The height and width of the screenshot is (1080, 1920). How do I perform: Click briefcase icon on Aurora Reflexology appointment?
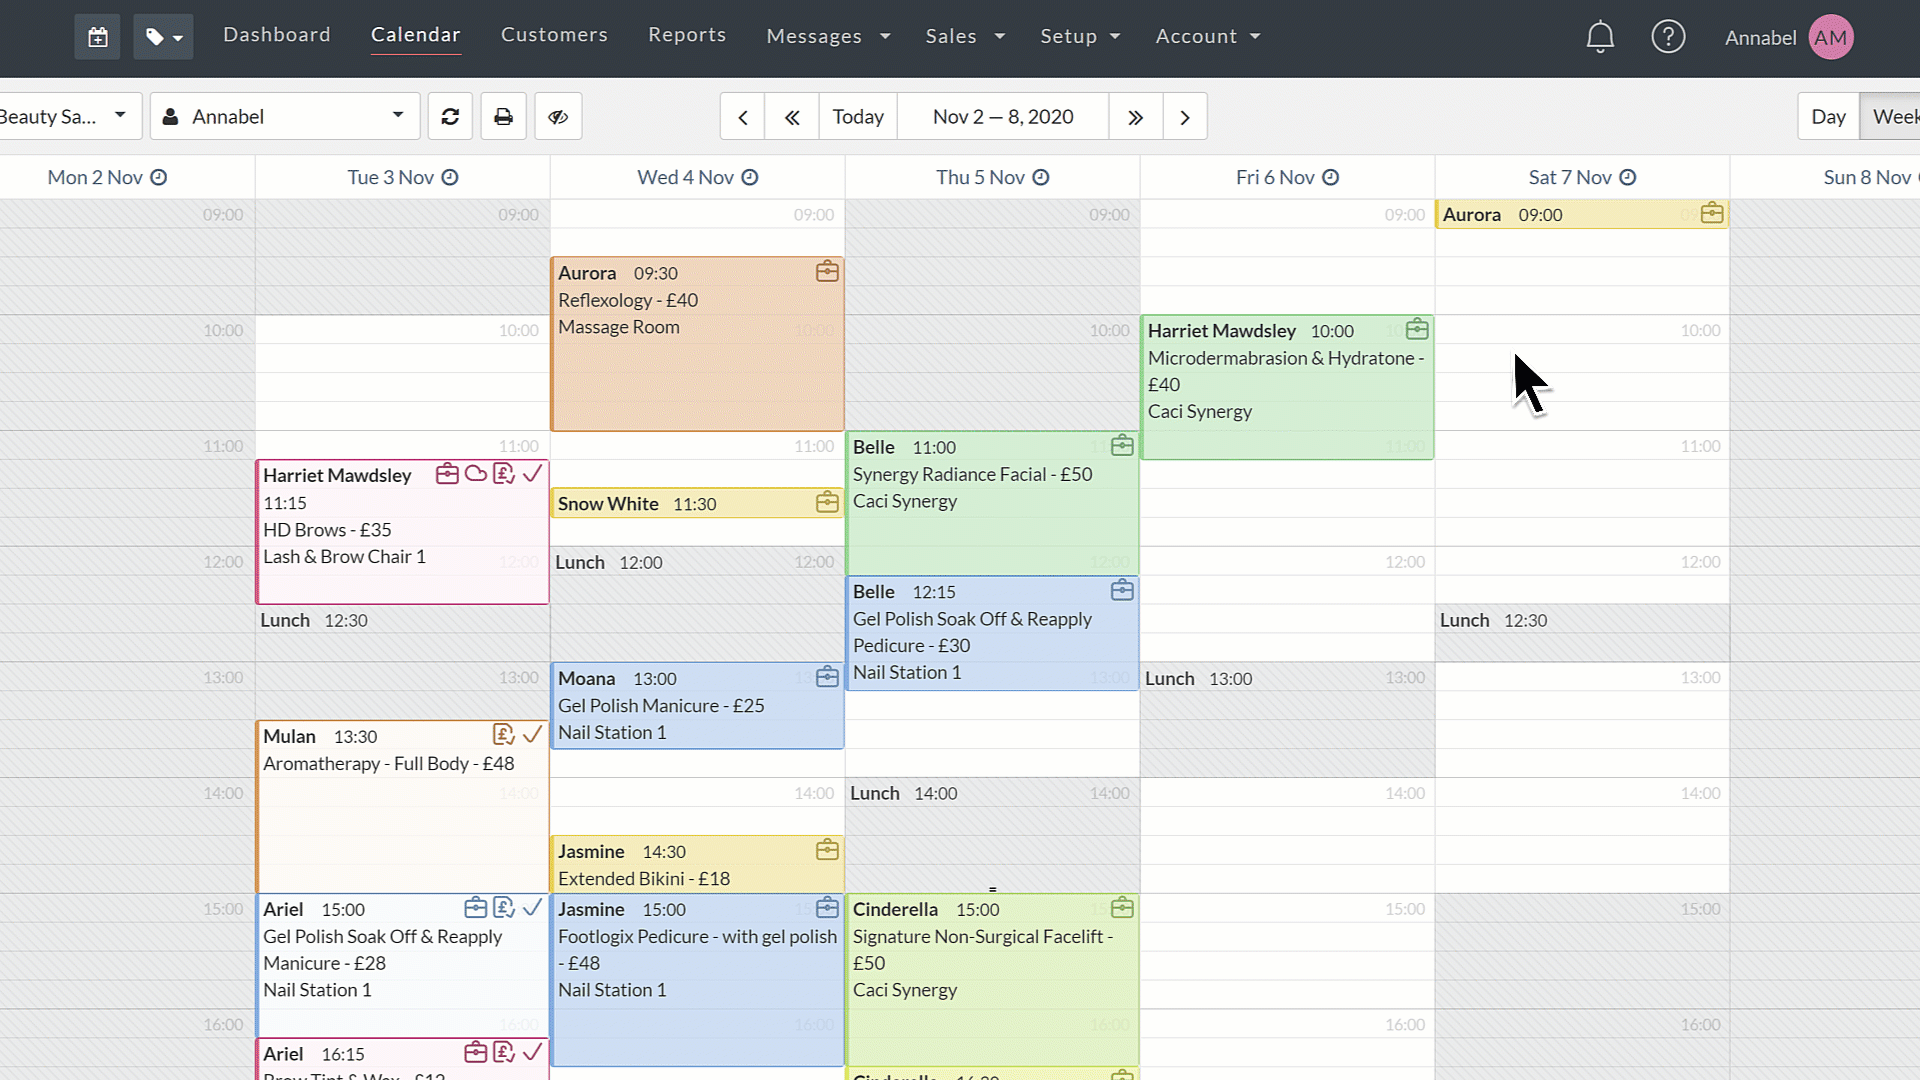(827, 271)
